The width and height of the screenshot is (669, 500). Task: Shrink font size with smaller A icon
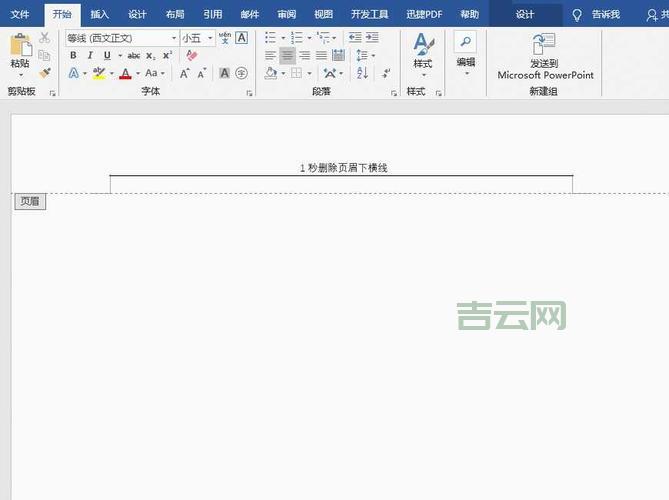(x=202, y=73)
